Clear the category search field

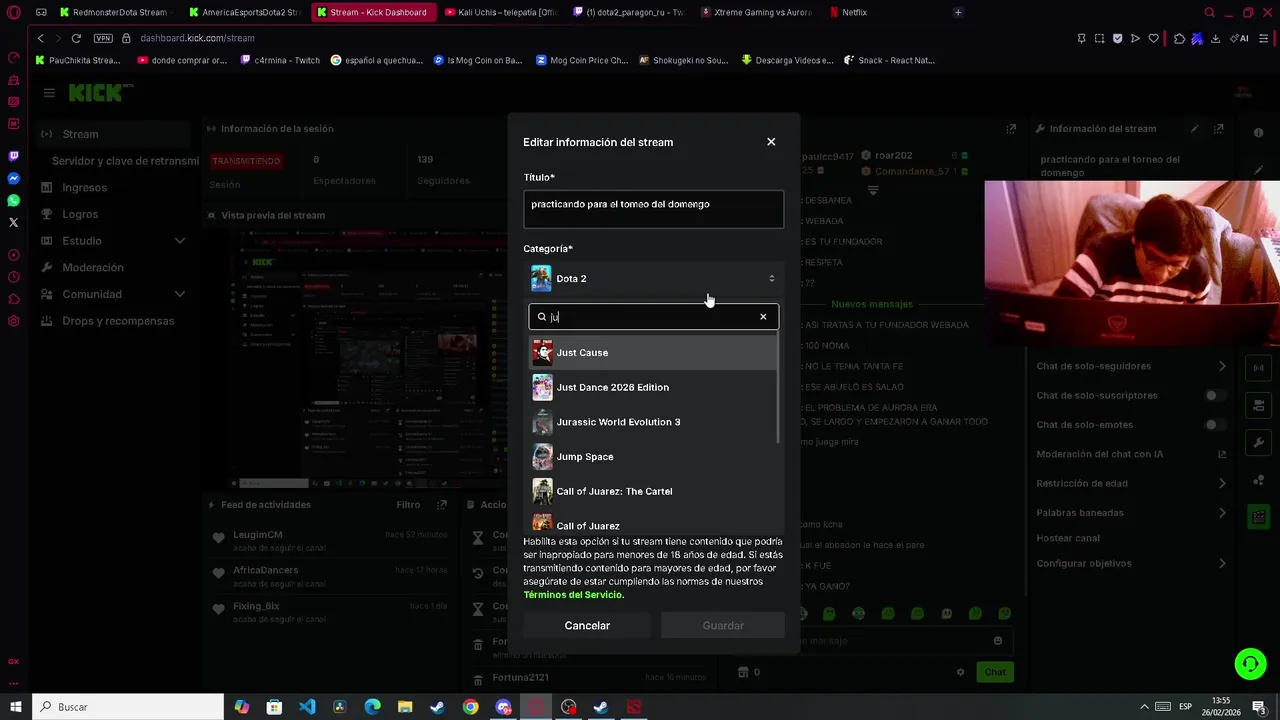pos(763,317)
